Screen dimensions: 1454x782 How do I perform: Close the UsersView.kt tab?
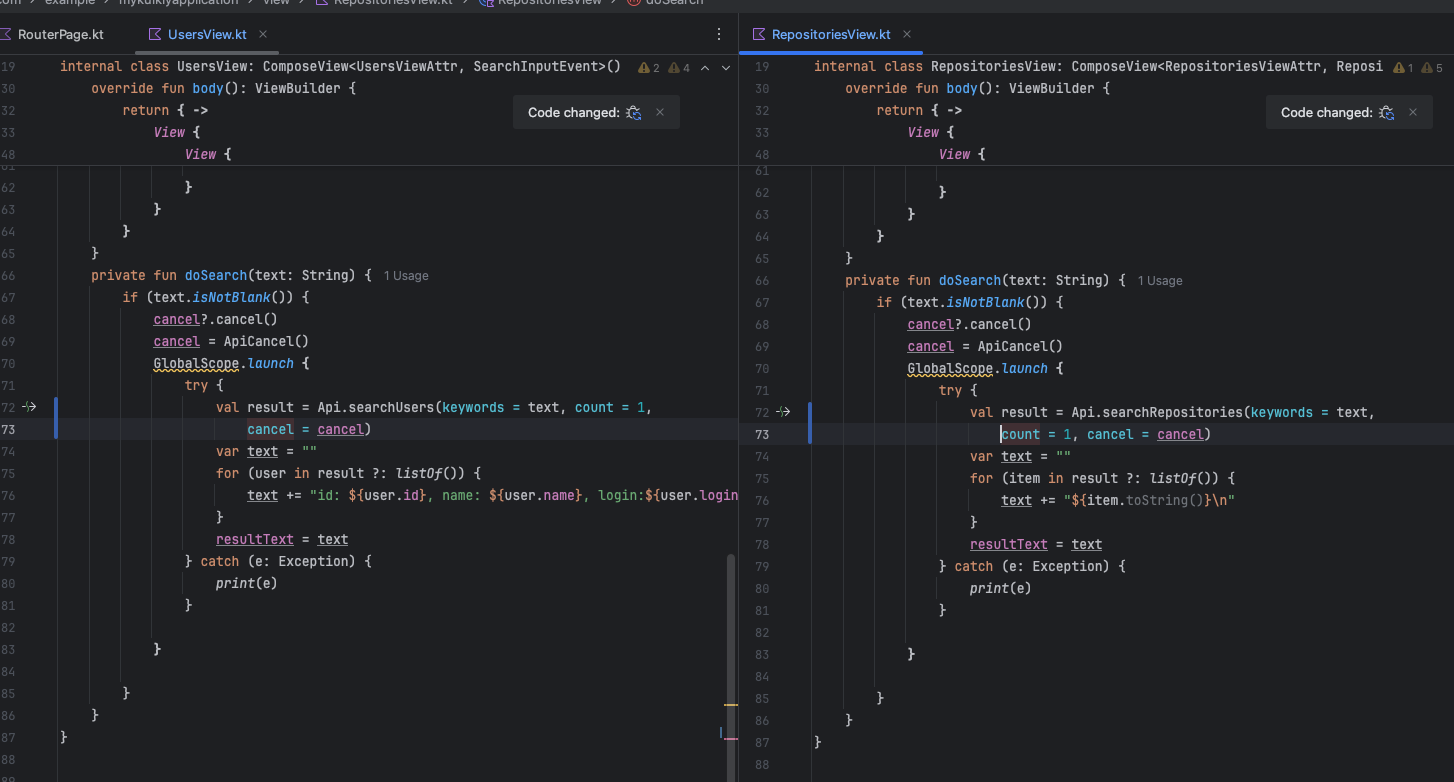[263, 34]
